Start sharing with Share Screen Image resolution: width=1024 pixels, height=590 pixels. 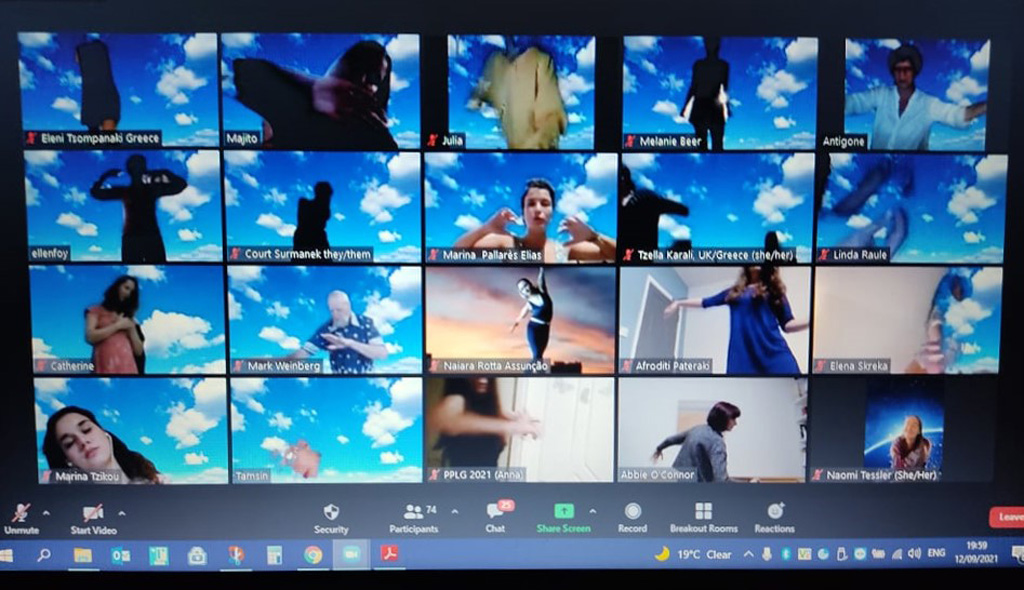[x=563, y=518]
